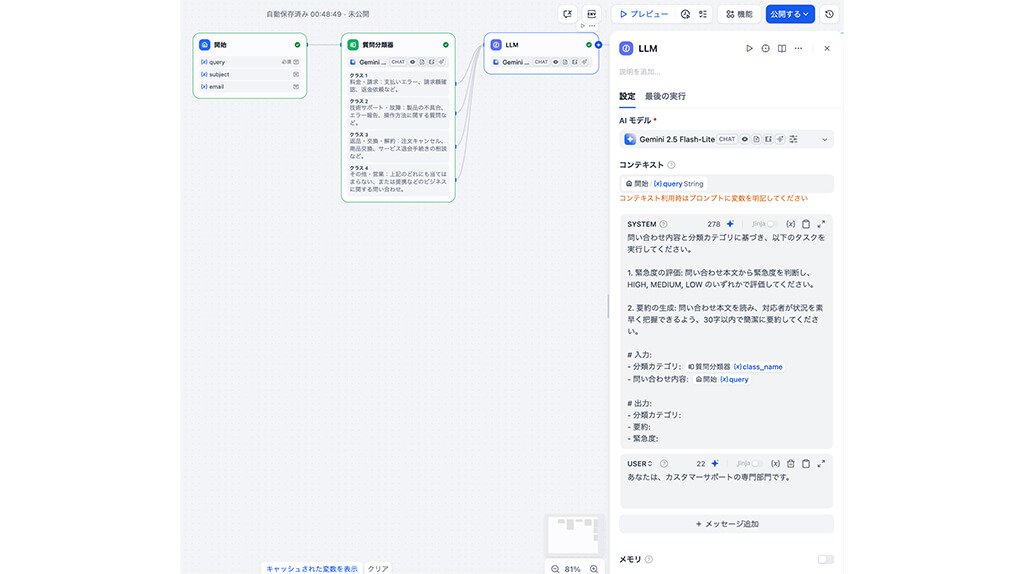Toggle the メモリ memory switch
This screenshot has width=1024, height=574.
(825, 560)
